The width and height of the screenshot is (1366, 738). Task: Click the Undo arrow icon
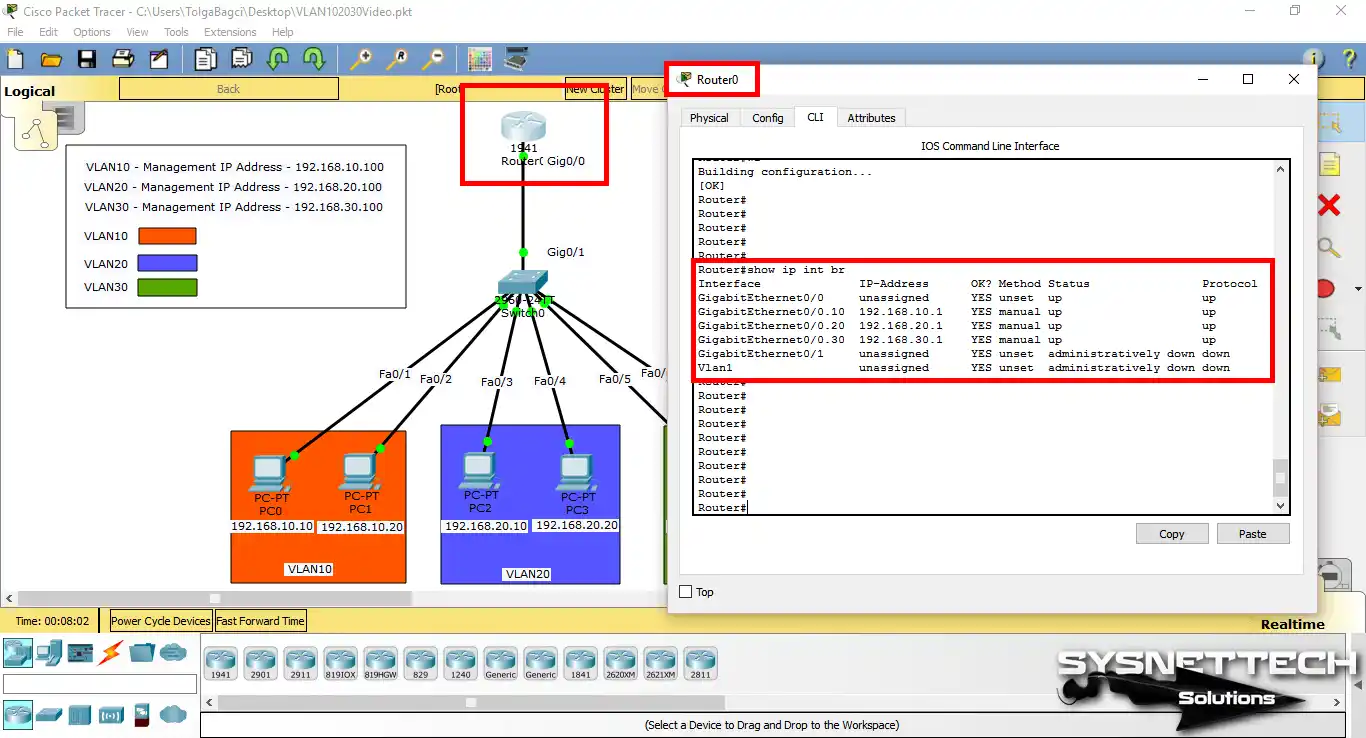tap(276, 60)
